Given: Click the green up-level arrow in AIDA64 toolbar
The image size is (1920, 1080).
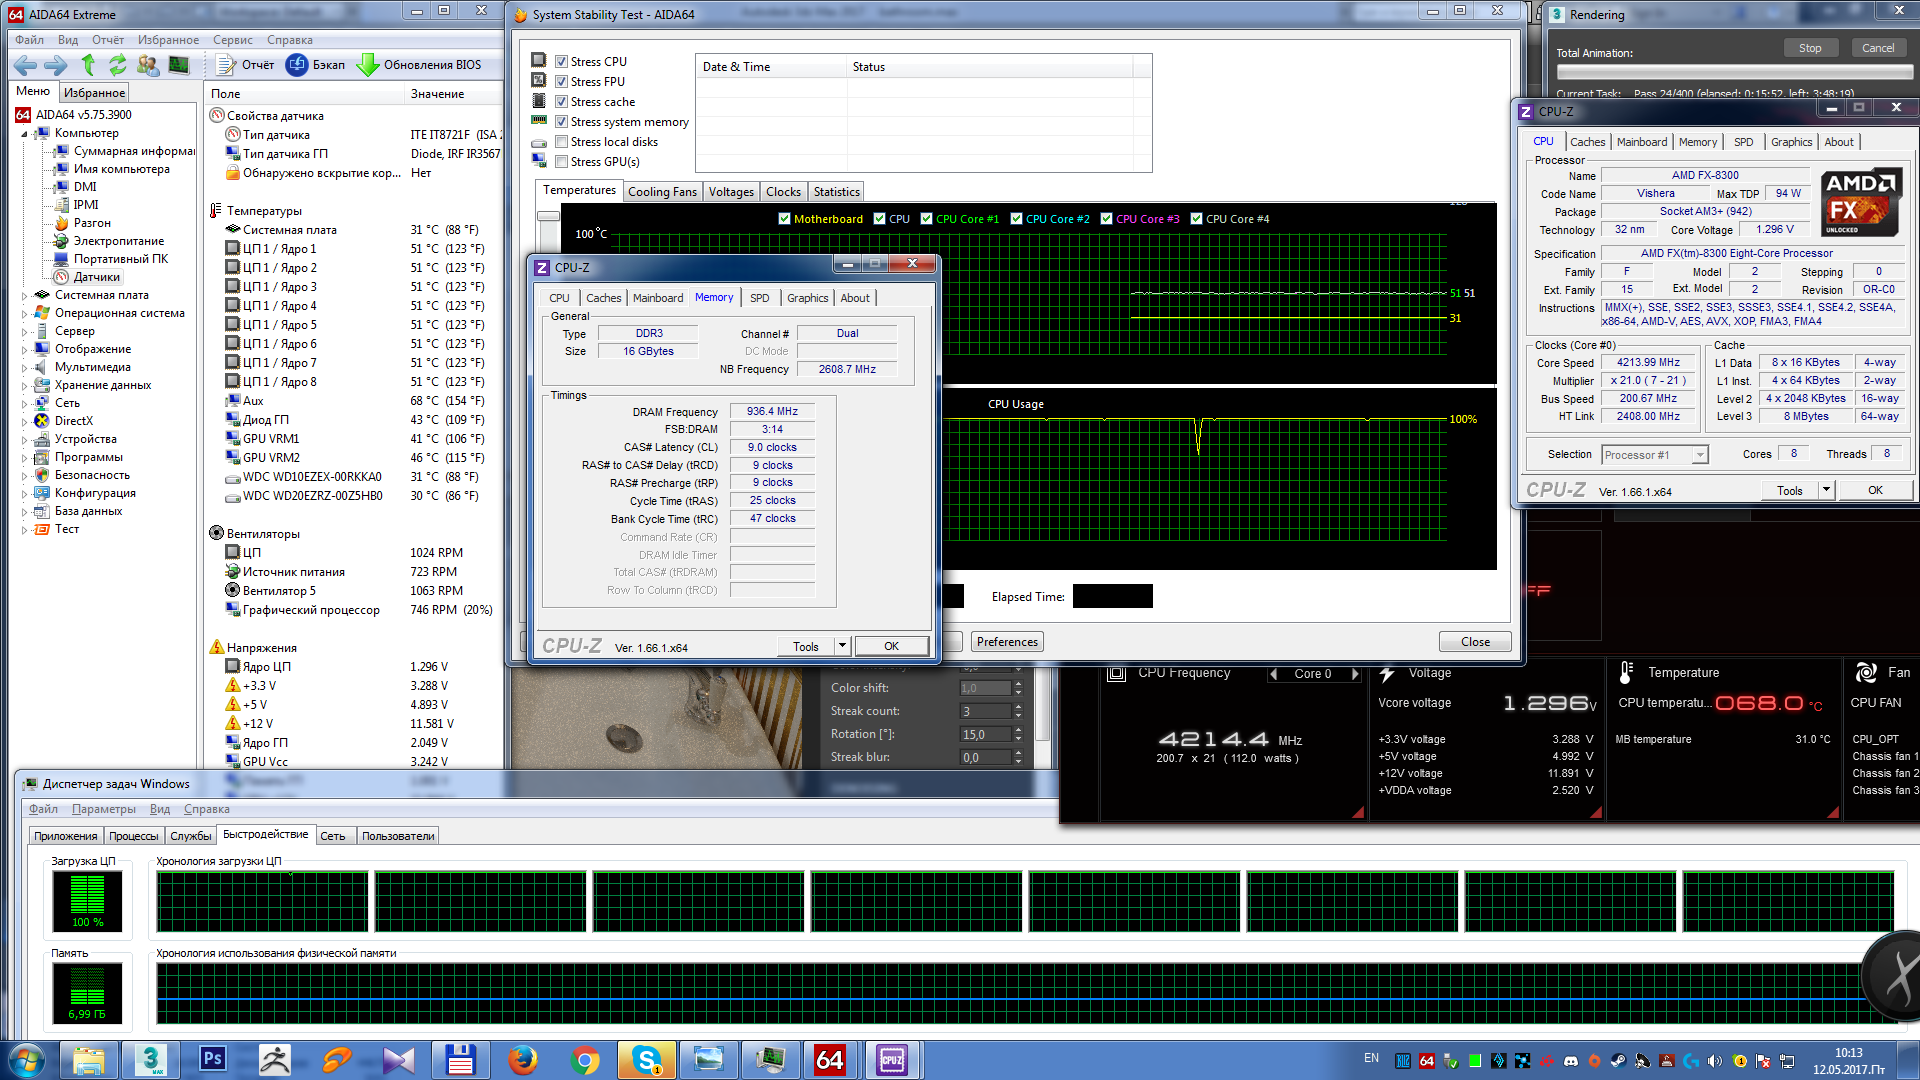Looking at the screenshot, I should pos(88,65).
